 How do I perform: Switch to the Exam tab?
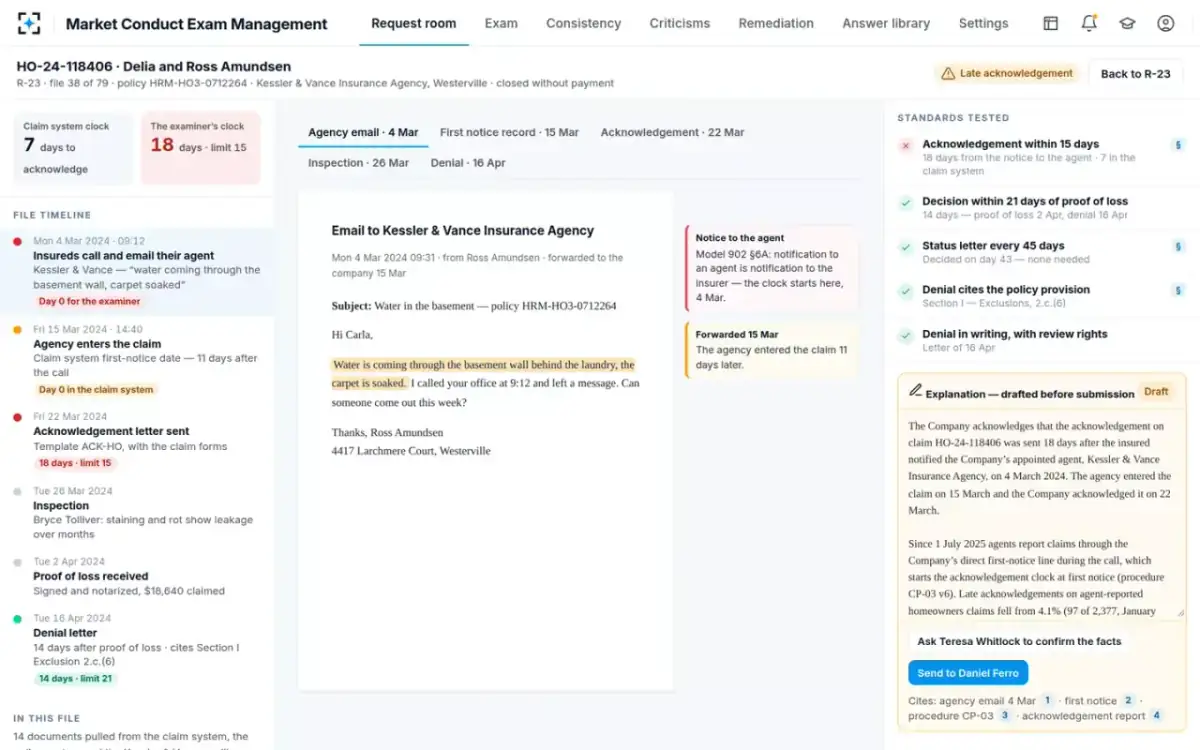(501, 23)
